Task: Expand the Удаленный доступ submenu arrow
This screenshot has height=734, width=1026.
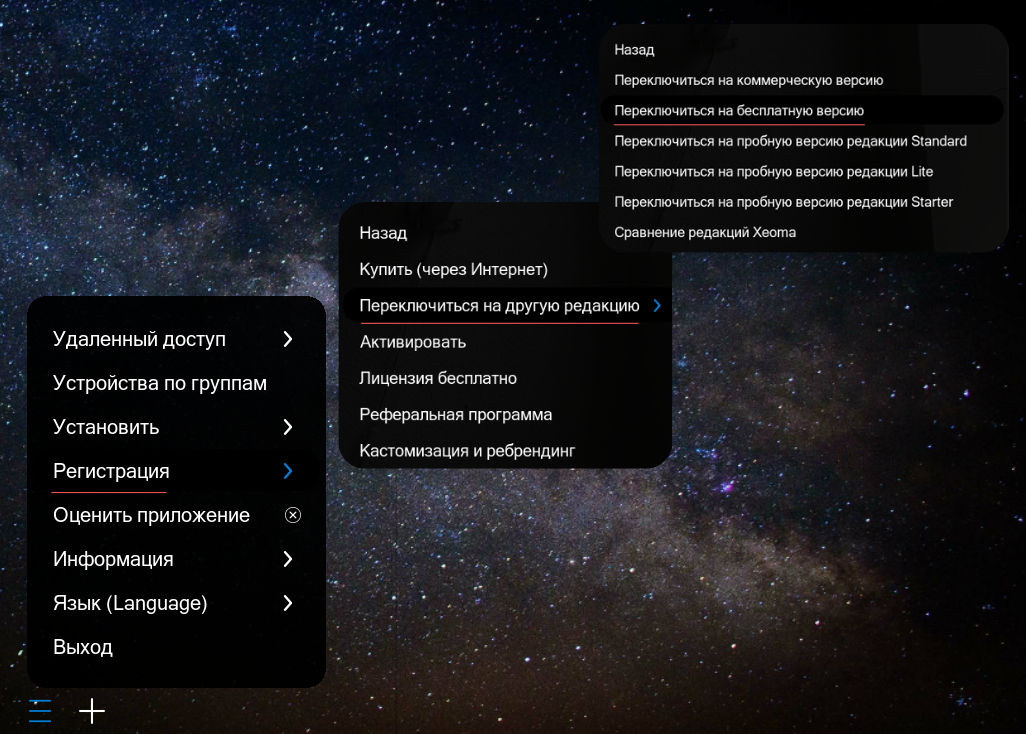Action: [x=288, y=339]
